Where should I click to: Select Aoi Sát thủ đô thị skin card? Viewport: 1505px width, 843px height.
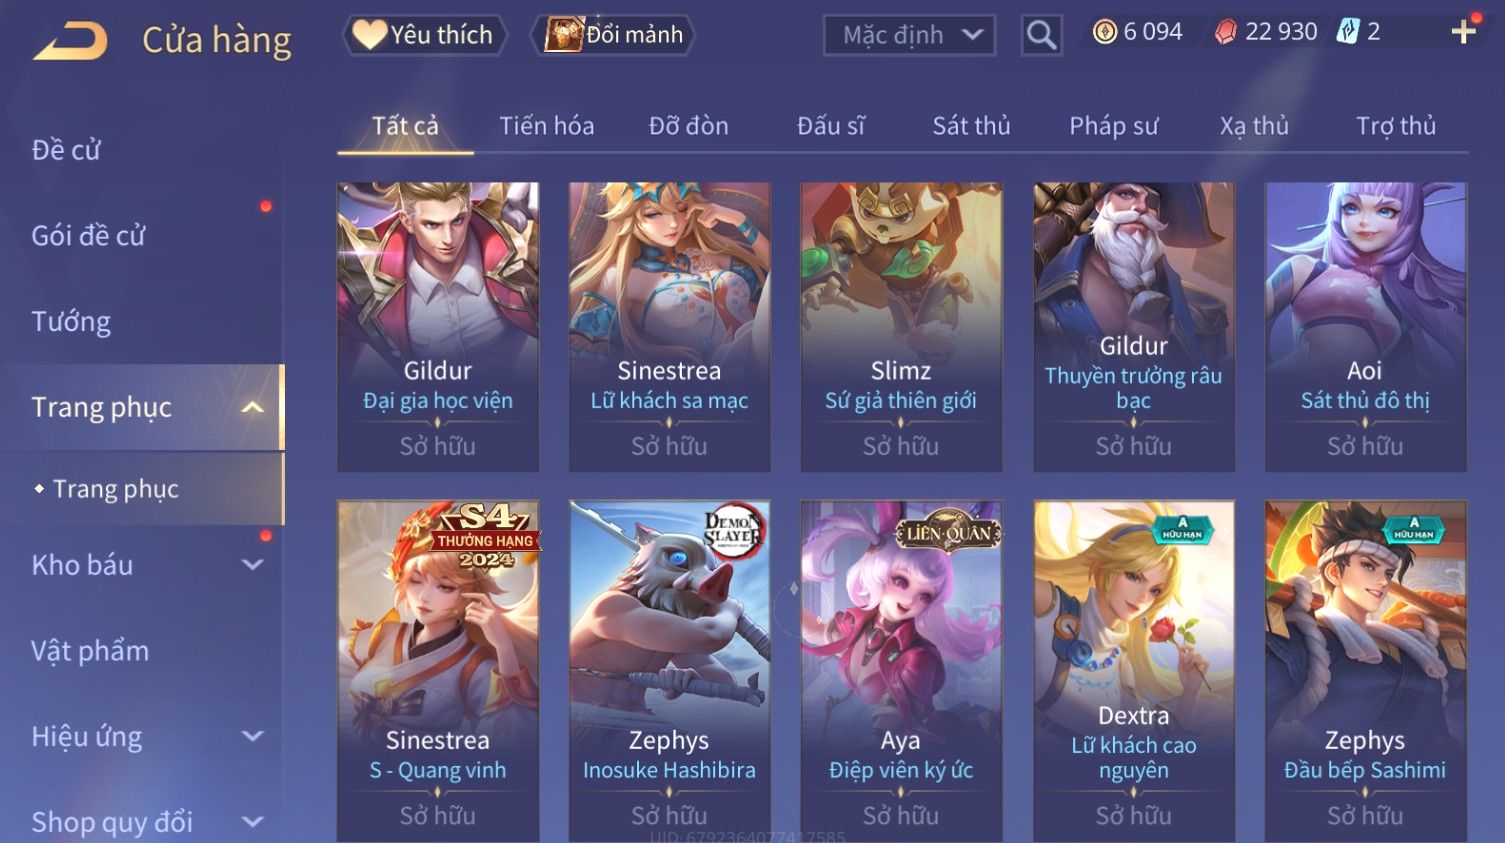tap(1365, 326)
